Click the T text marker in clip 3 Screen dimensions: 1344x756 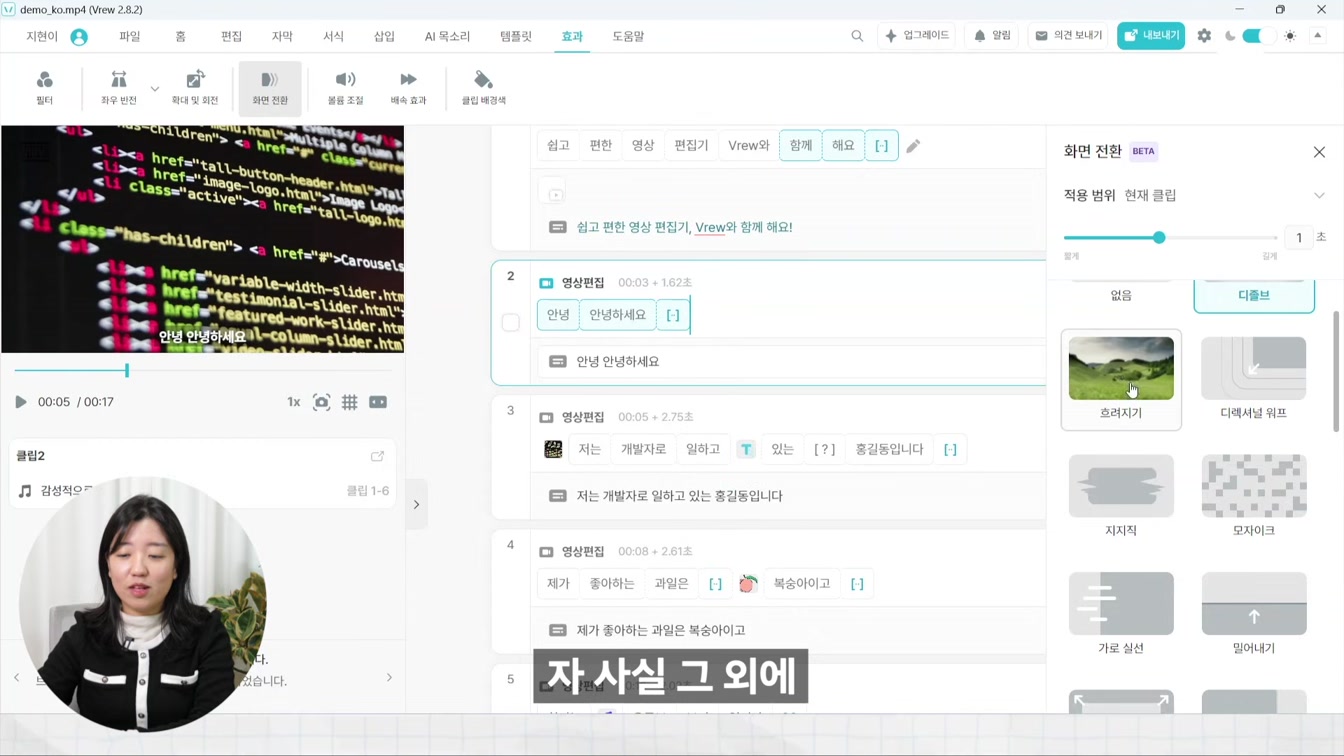click(x=746, y=449)
